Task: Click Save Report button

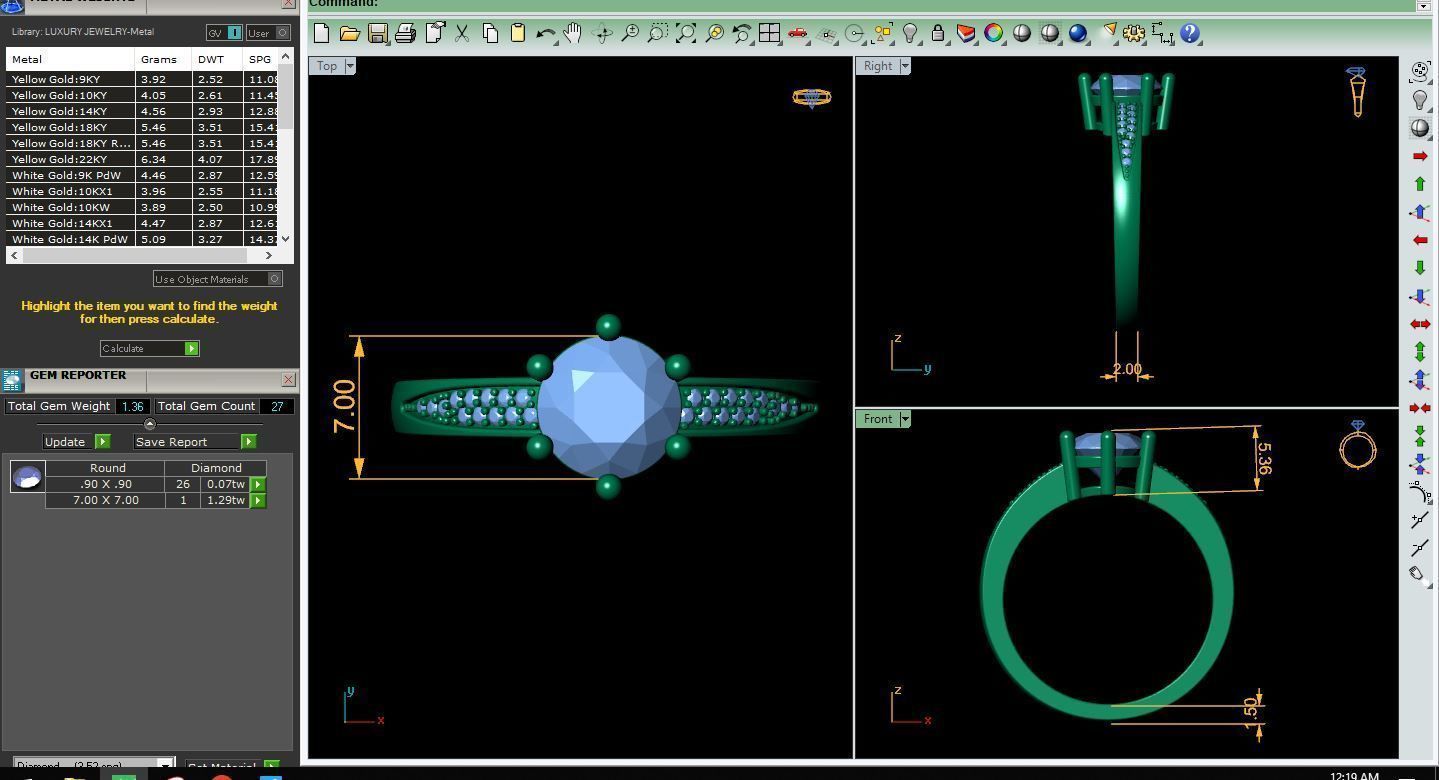Action: click(x=195, y=441)
